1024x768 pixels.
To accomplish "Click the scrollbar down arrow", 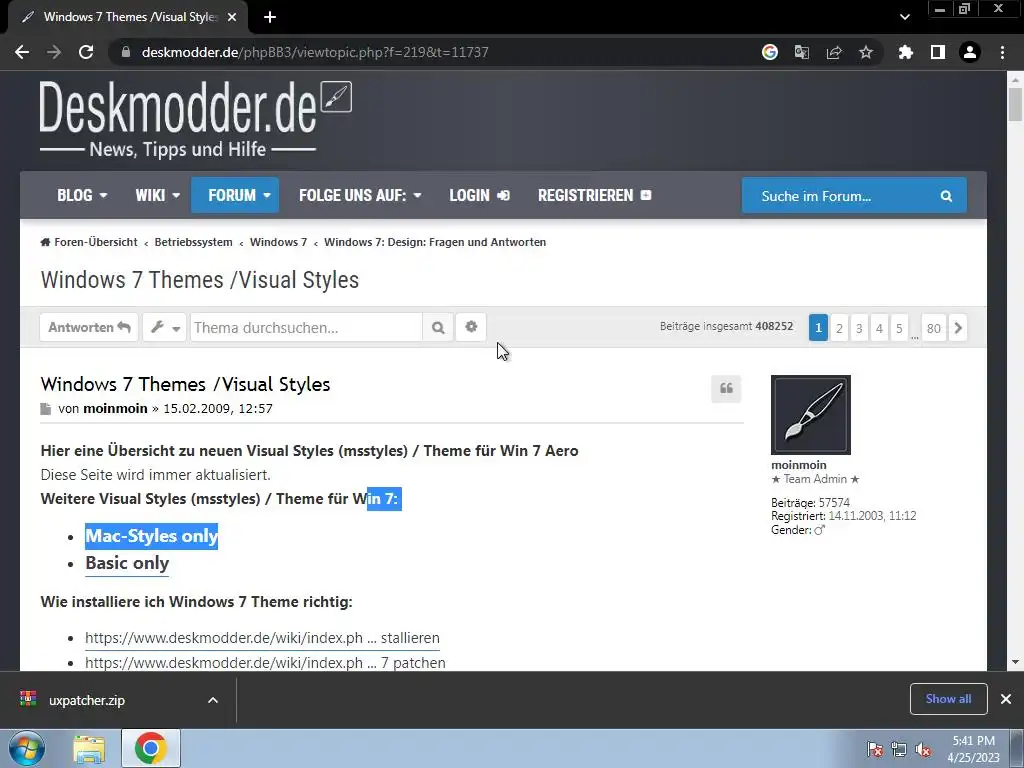I will [x=1015, y=662].
